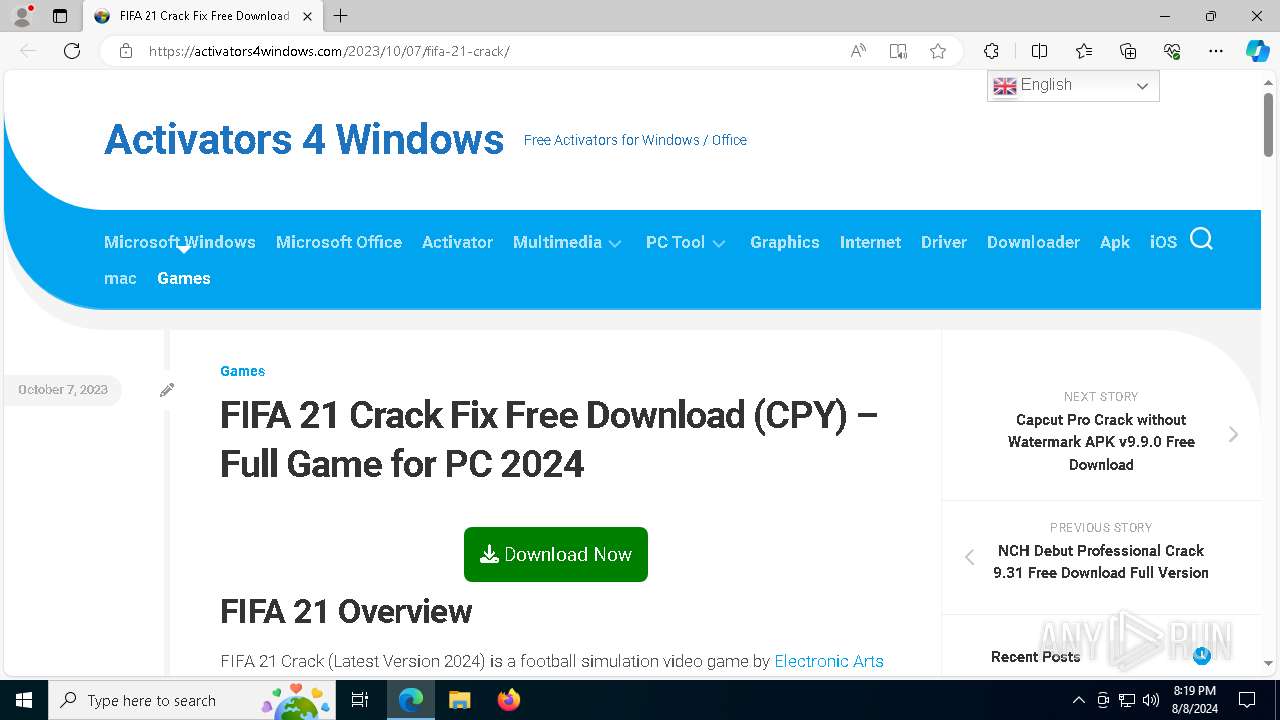
Task: Open notification center icon
Action: pos(1247,700)
